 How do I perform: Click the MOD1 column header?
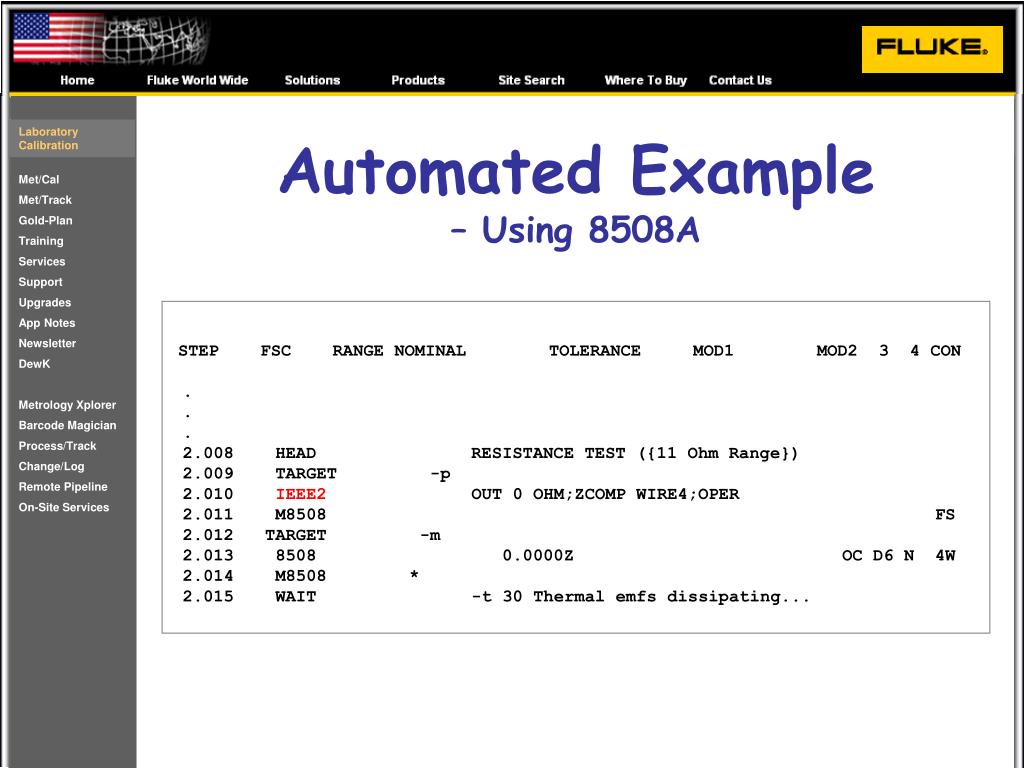click(x=712, y=351)
